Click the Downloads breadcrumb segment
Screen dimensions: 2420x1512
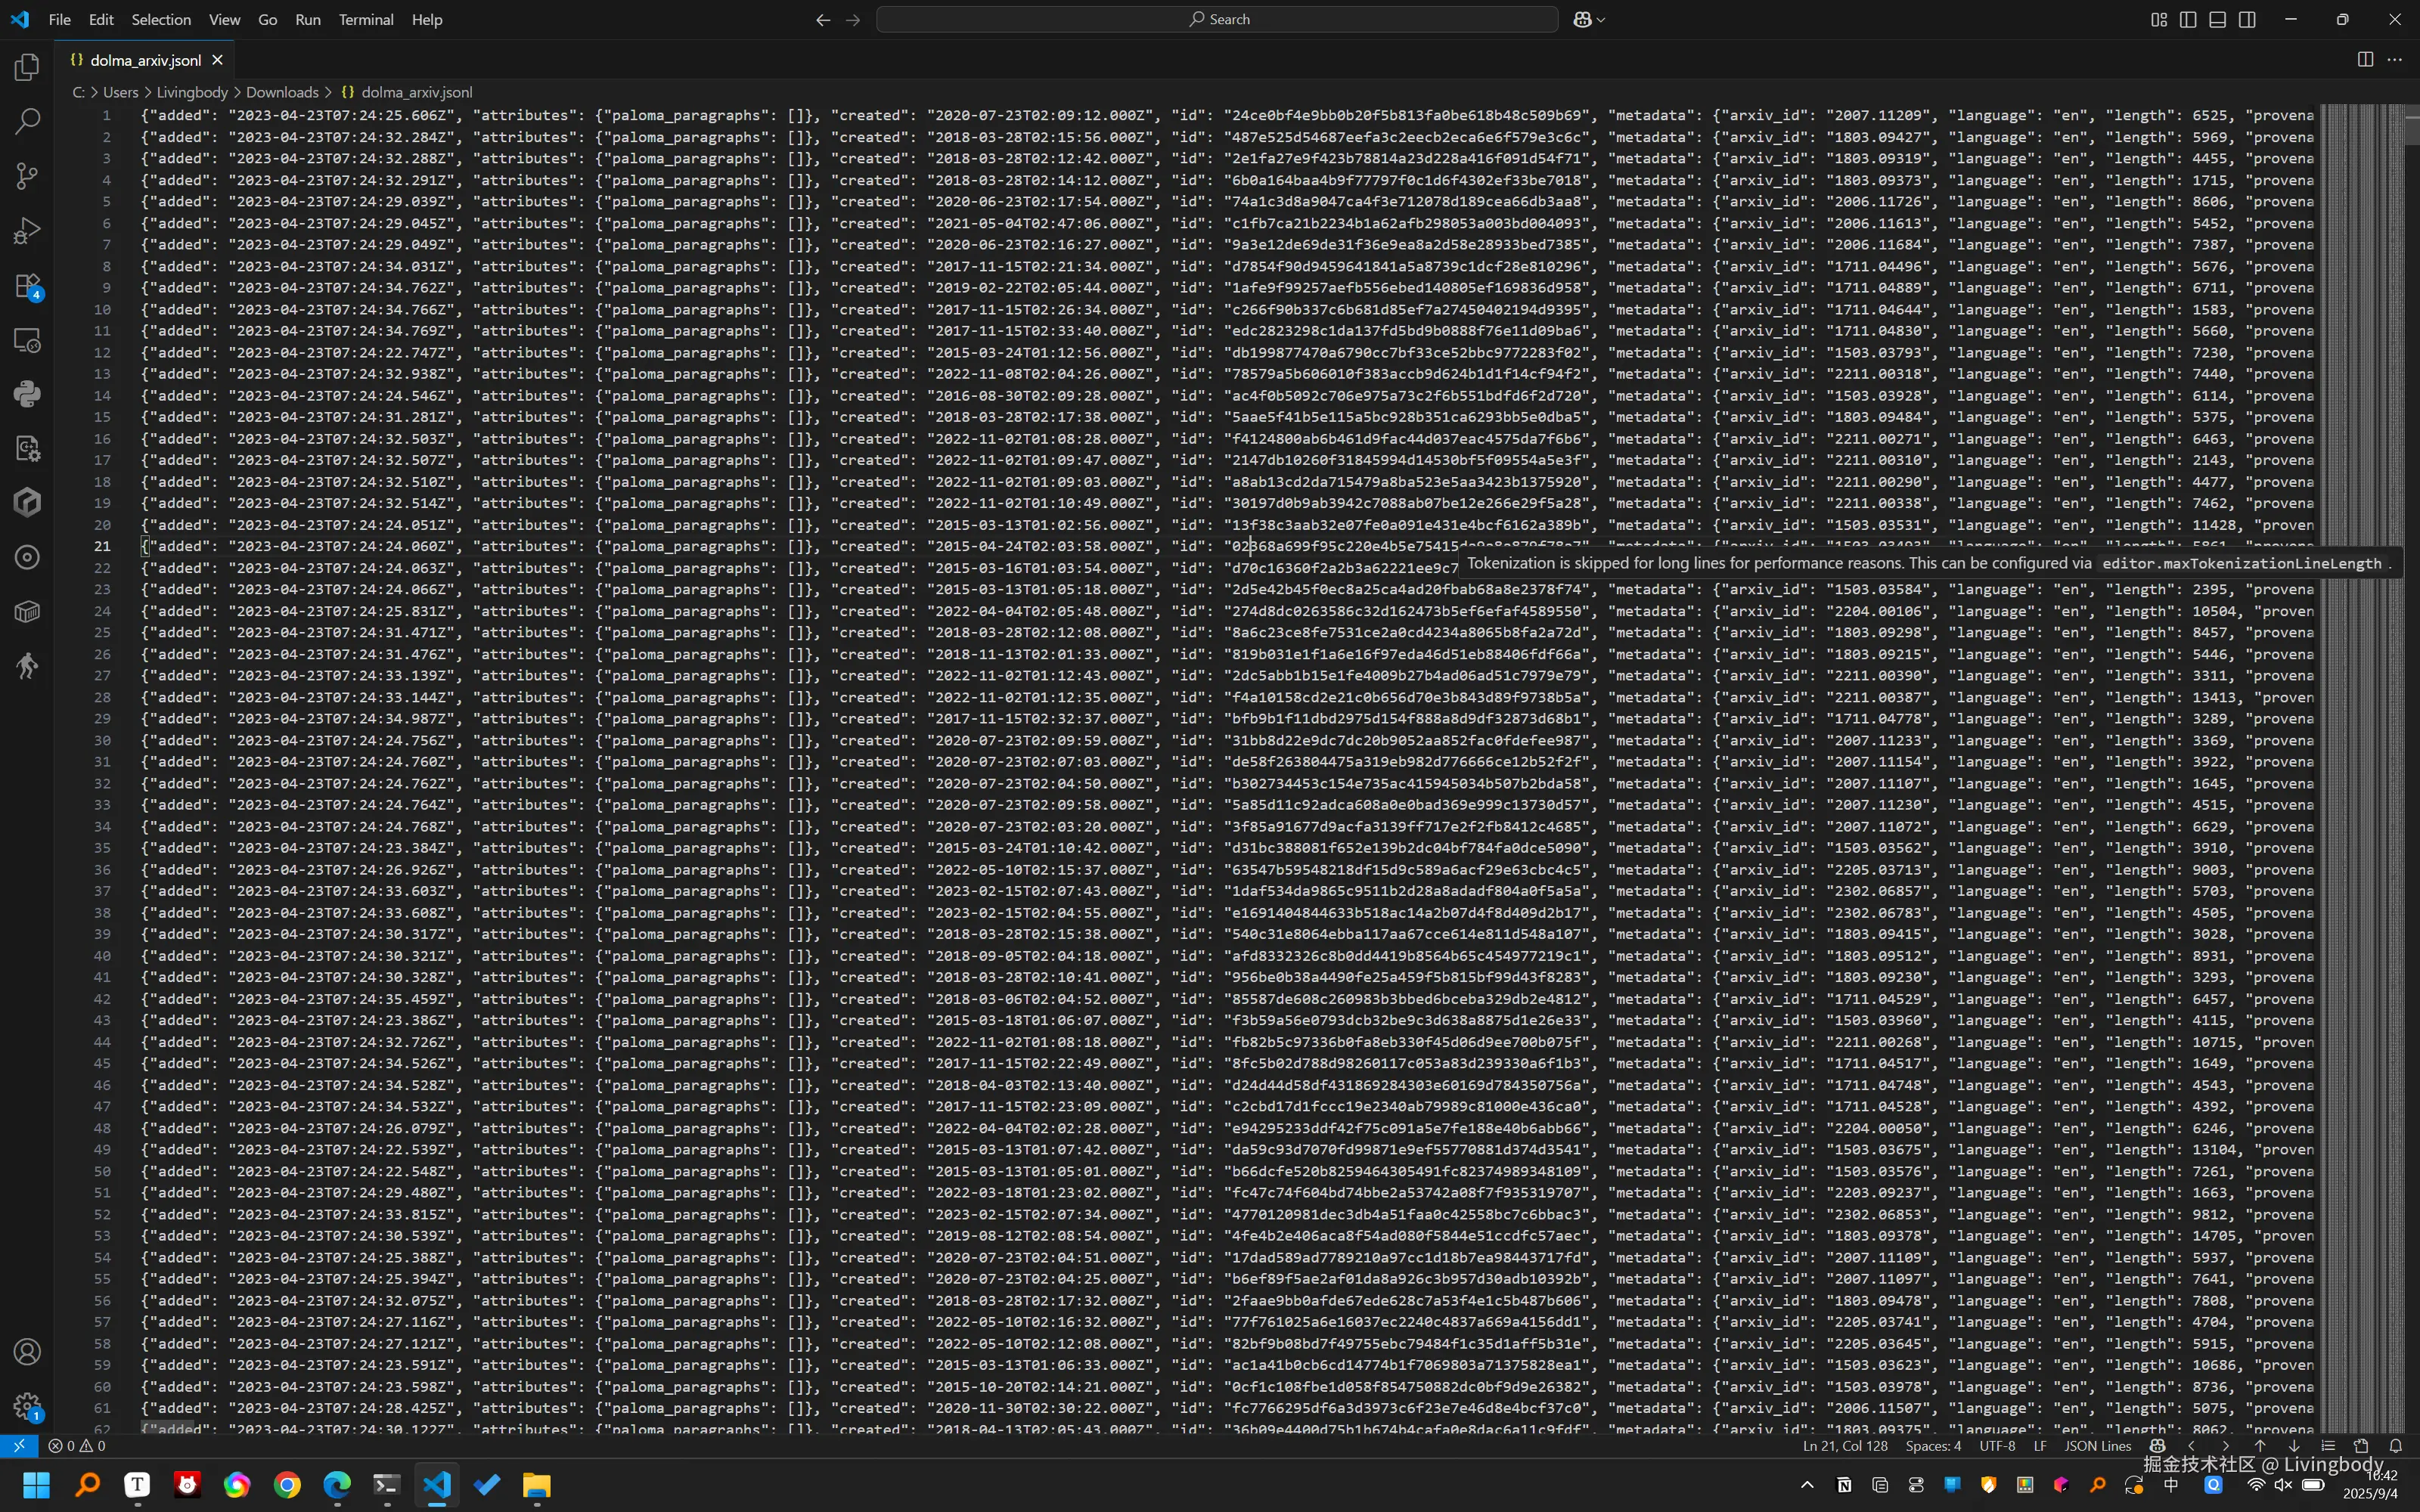click(x=282, y=92)
